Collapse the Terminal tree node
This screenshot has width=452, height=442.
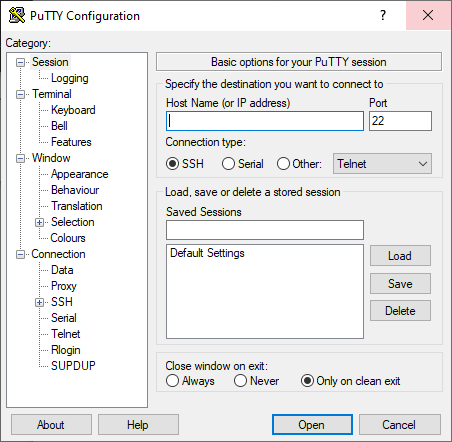tap(21, 94)
